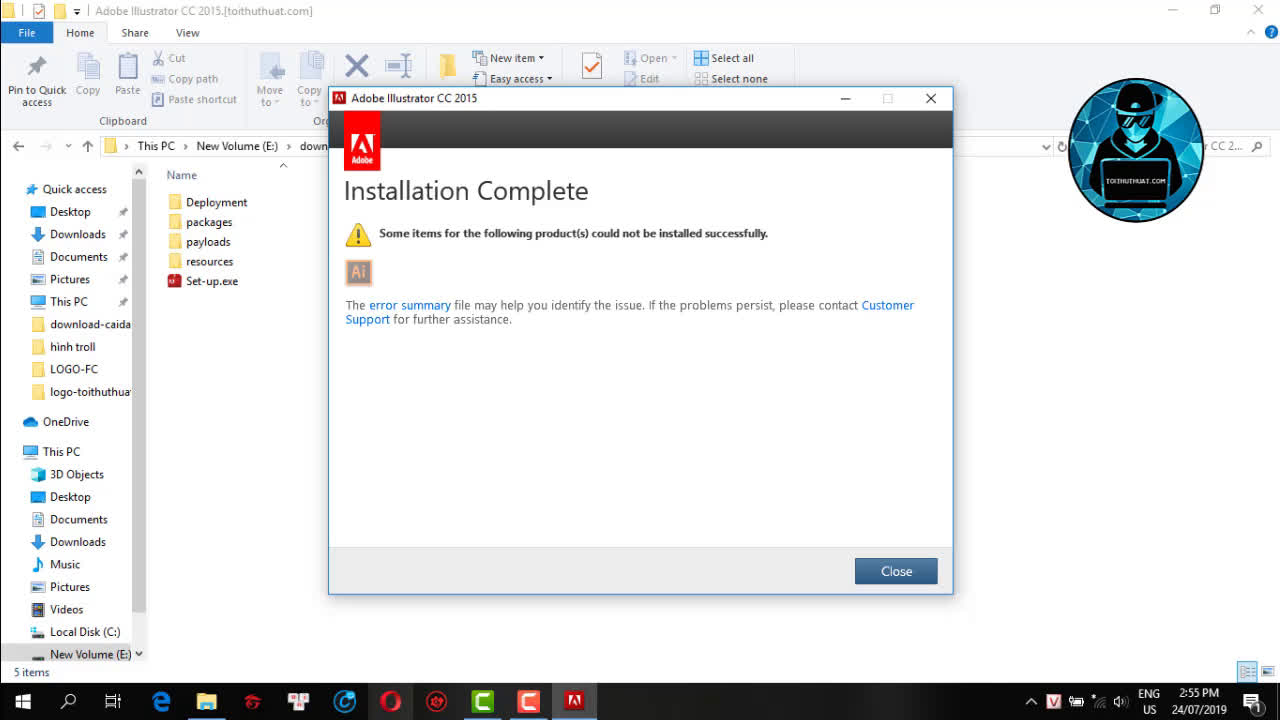Image resolution: width=1280 pixels, height=720 pixels.
Task: Switch to details view button
Action: pyautogui.click(x=1247, y=671)
